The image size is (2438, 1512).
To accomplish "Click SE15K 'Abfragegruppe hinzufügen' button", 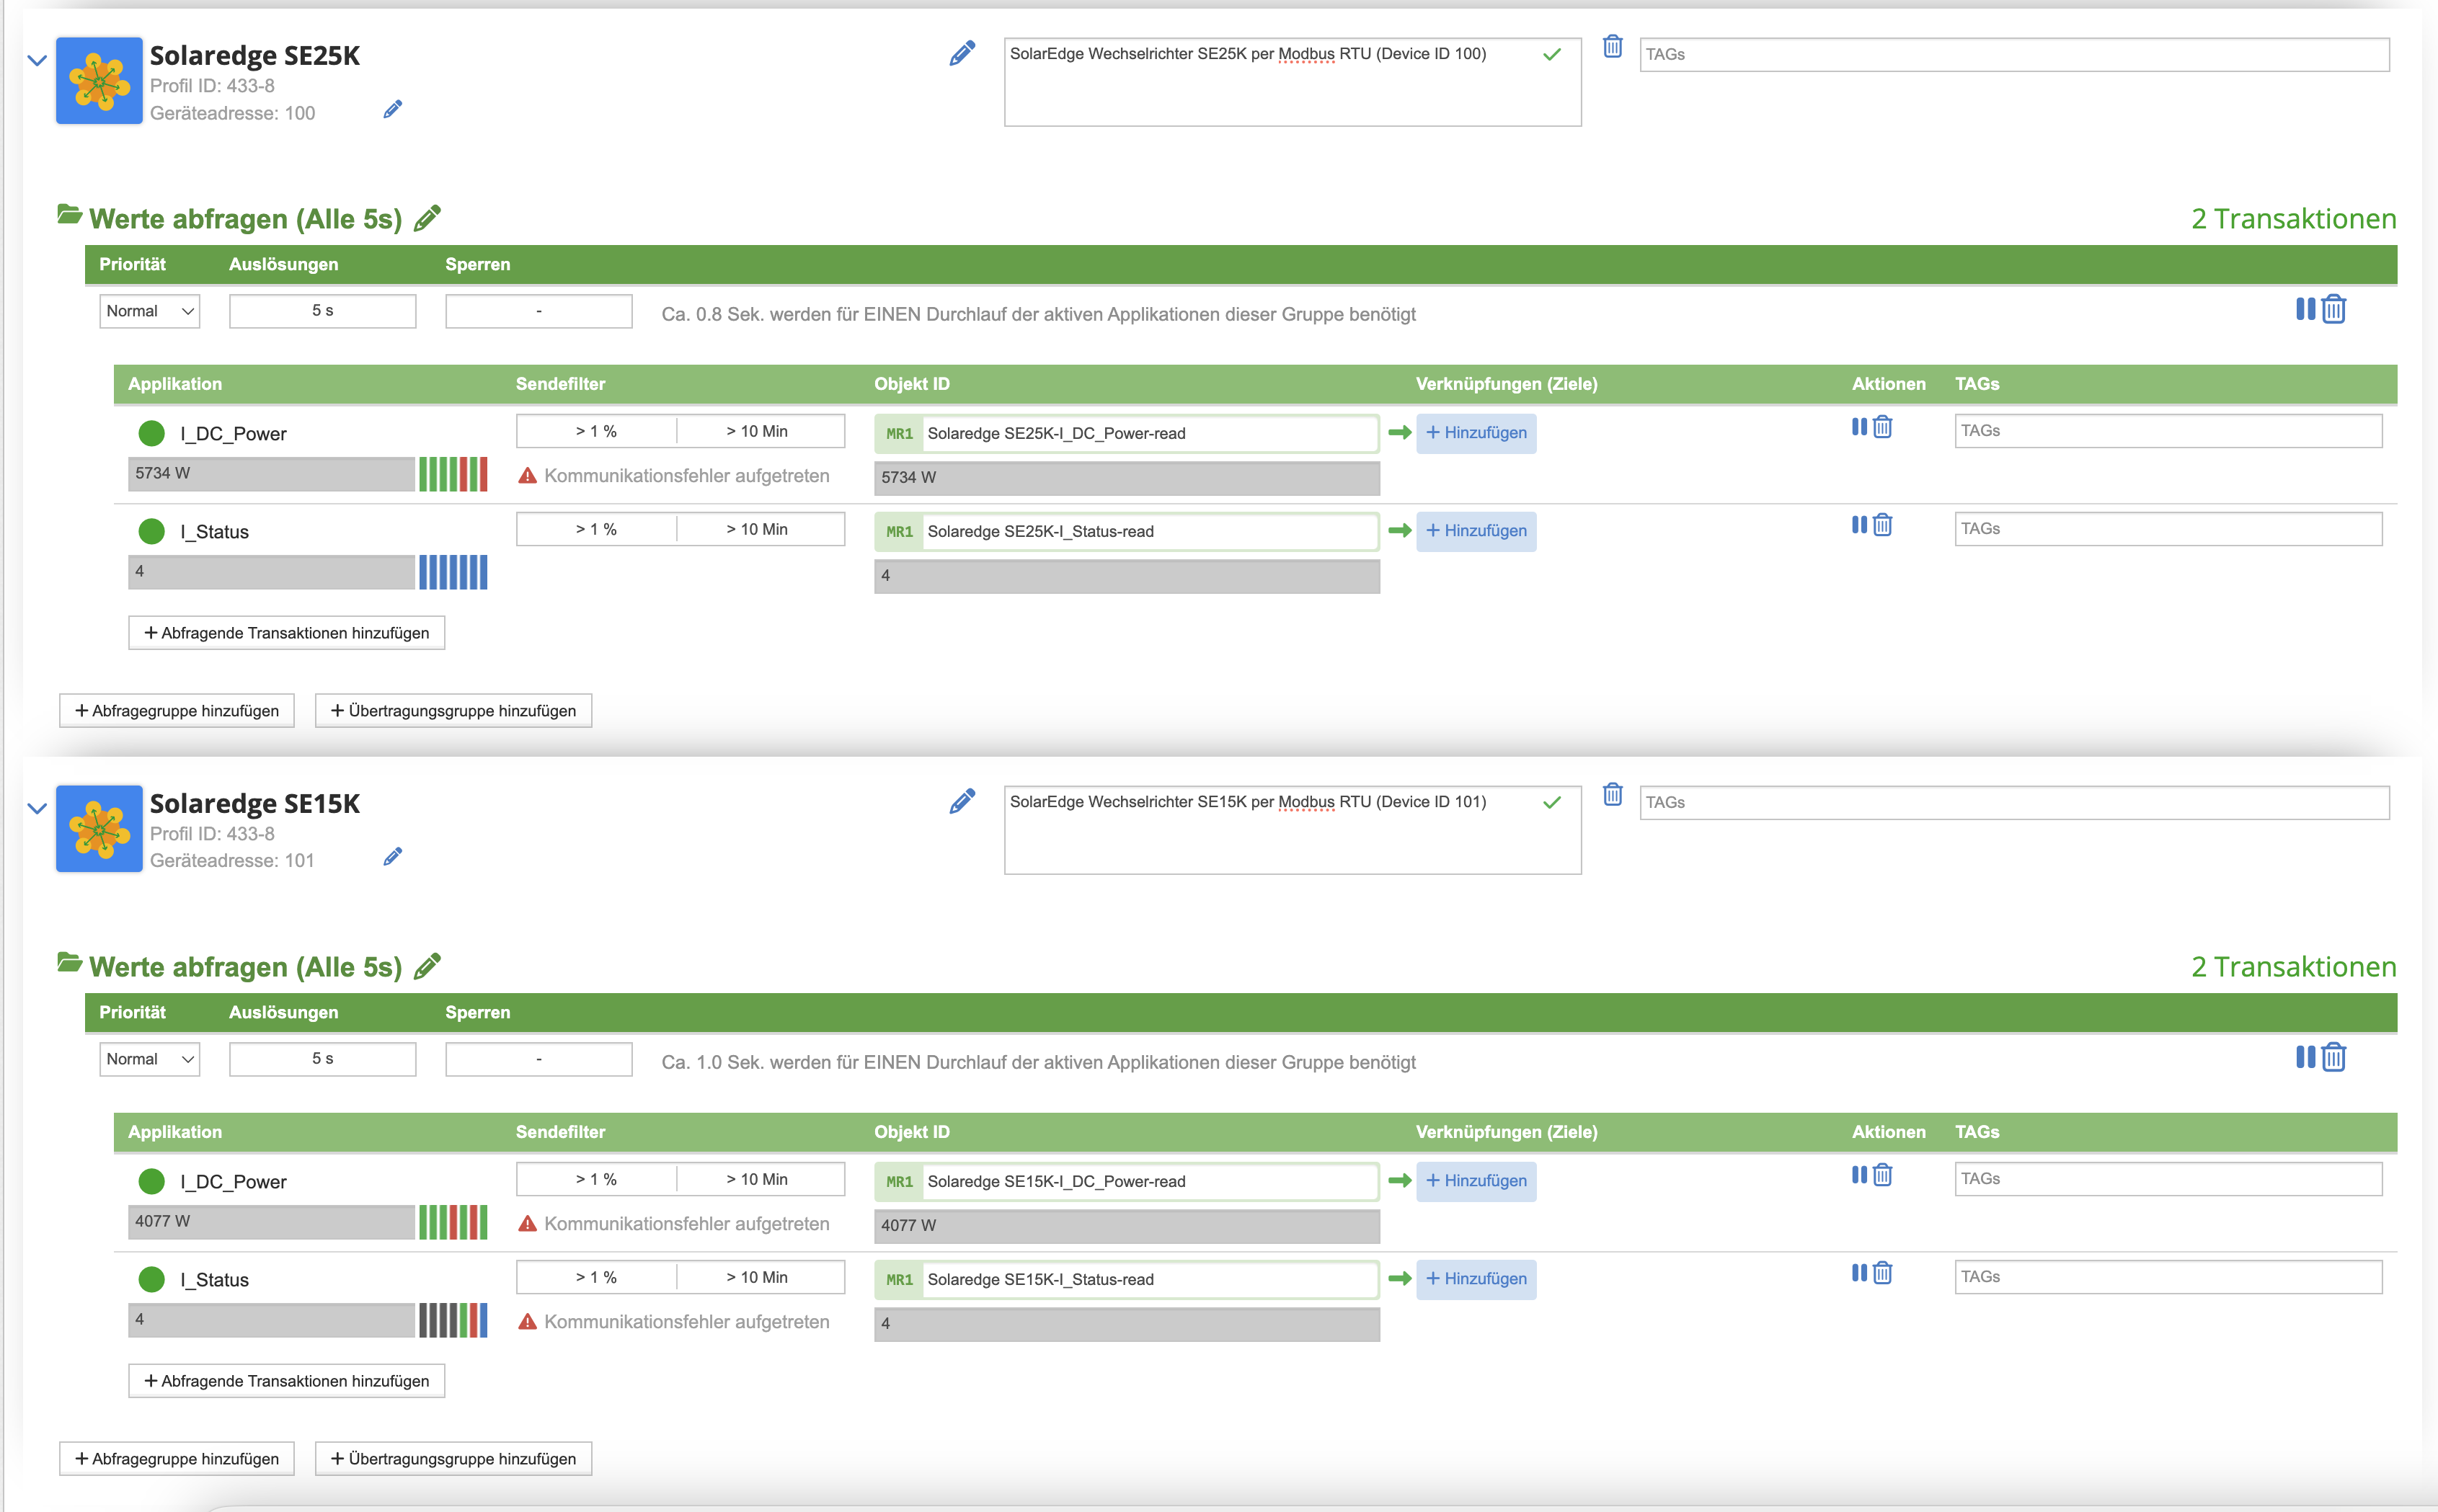I will pos(177,1459).
